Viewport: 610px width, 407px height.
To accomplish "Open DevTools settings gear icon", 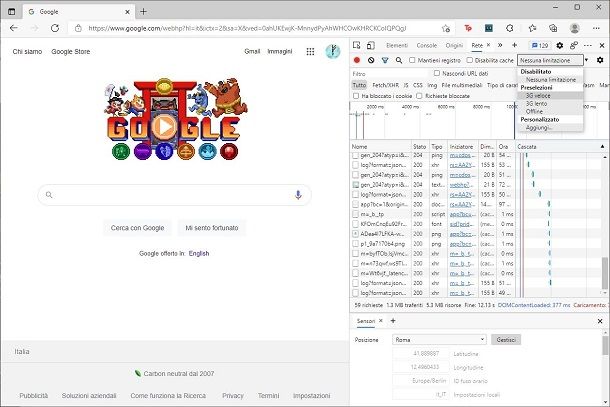I will (559, 46).
